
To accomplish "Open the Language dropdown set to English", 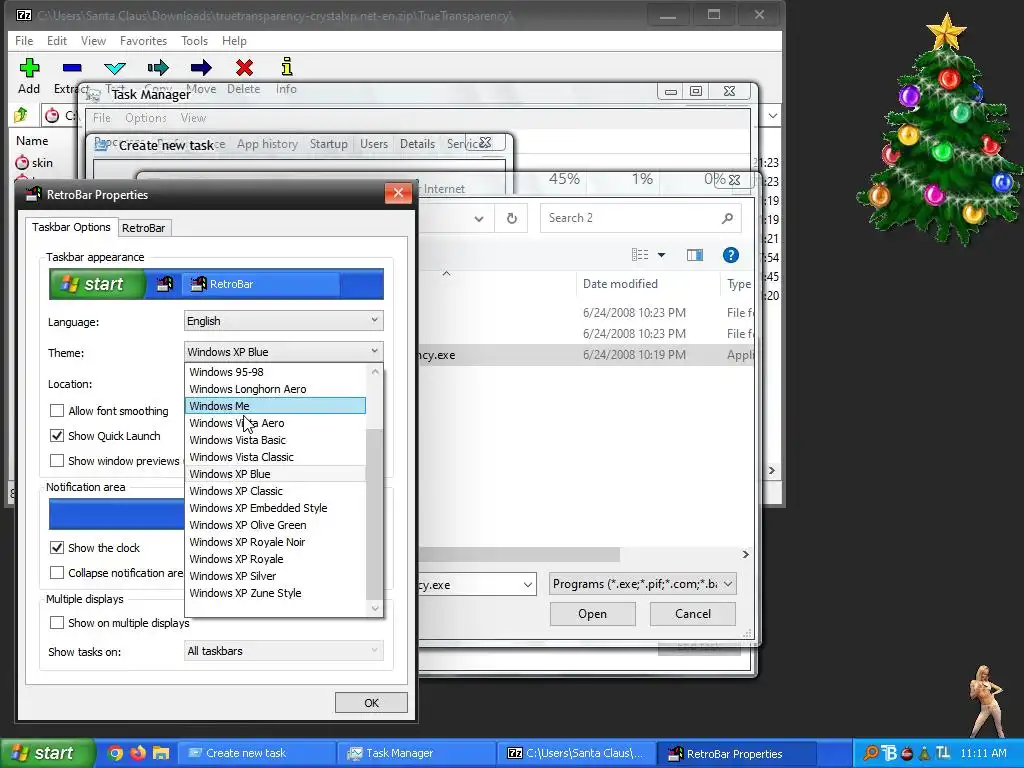I will coord(283,321).
